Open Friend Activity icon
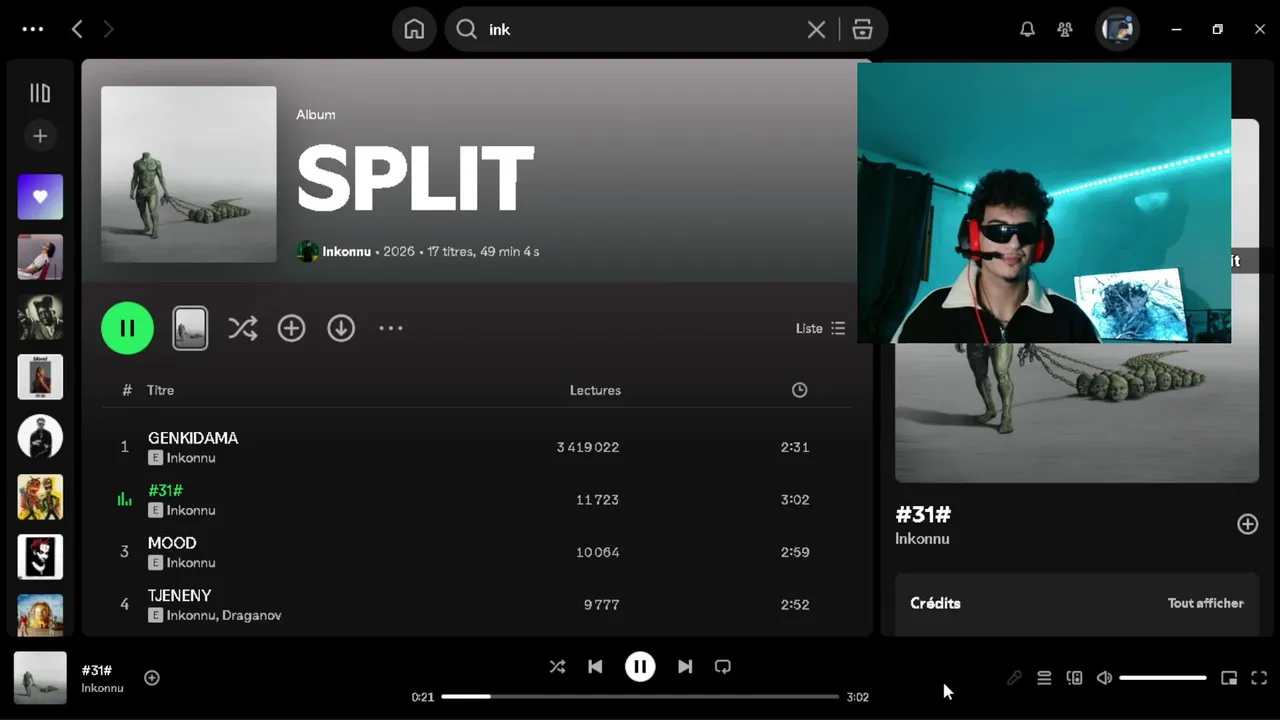This screenshot has width=1280, height=720. [1065, 29]
